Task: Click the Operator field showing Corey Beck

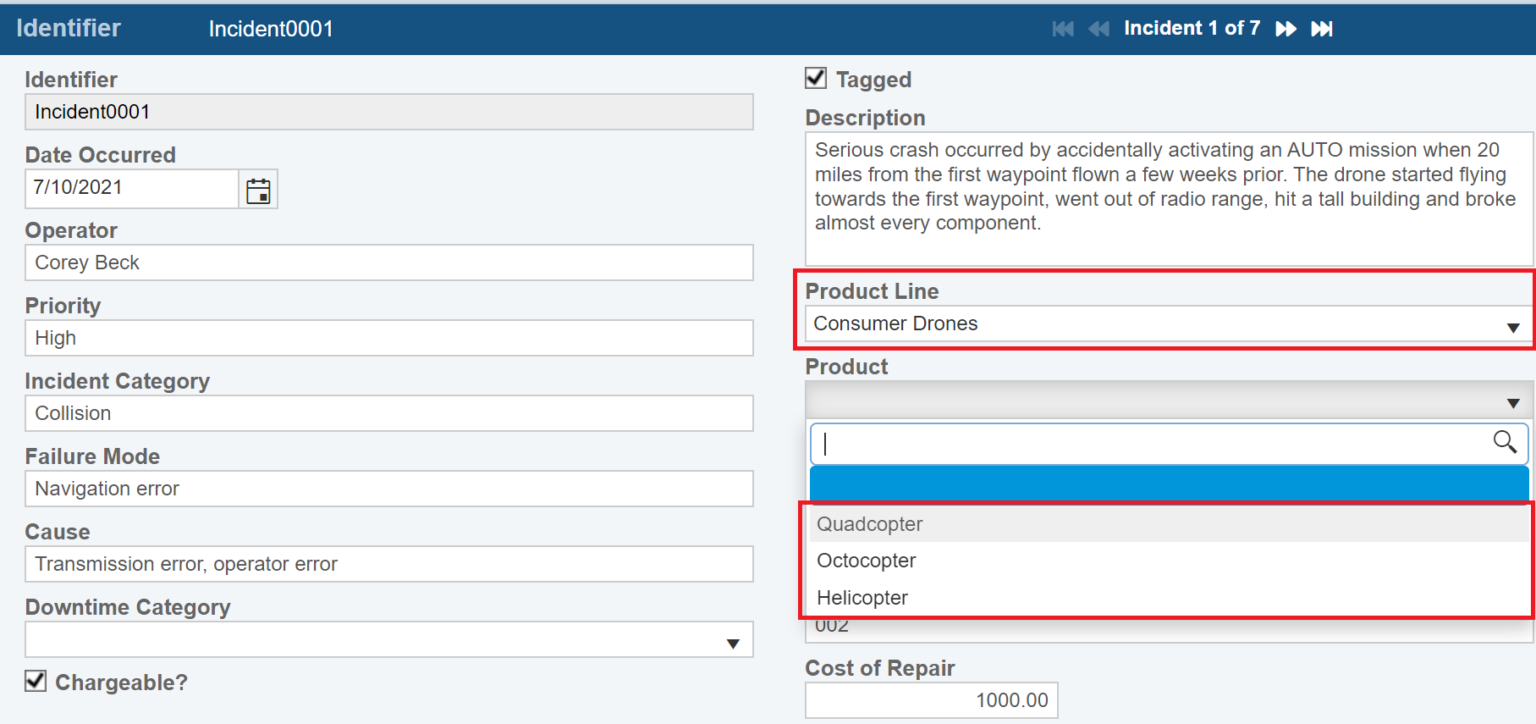Action: 389,262
